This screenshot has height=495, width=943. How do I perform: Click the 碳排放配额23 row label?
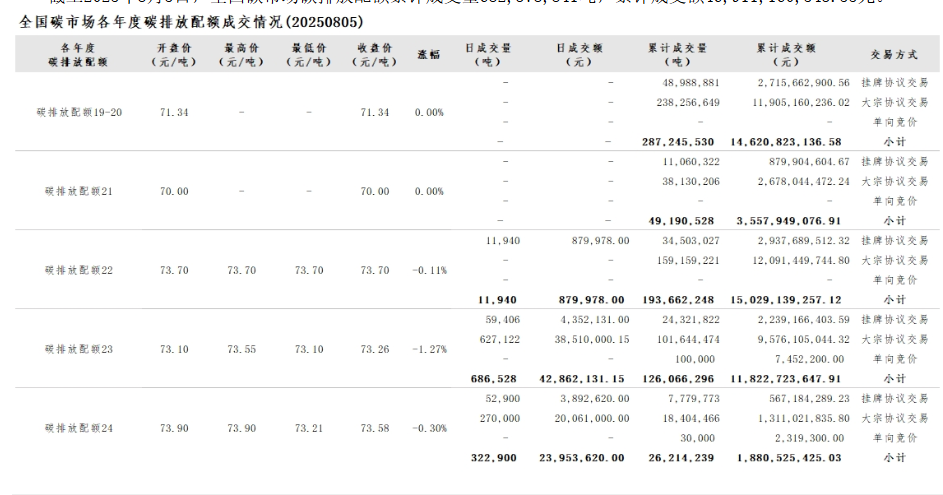pyautogui.click(x=79, y=349)
